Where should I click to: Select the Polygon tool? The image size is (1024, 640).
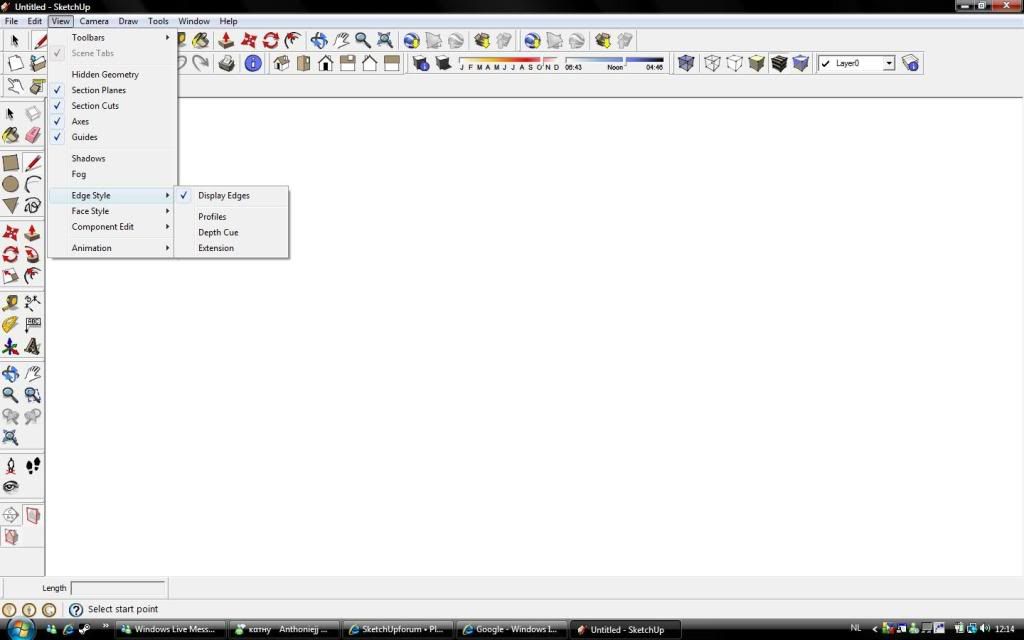point(10,206)
